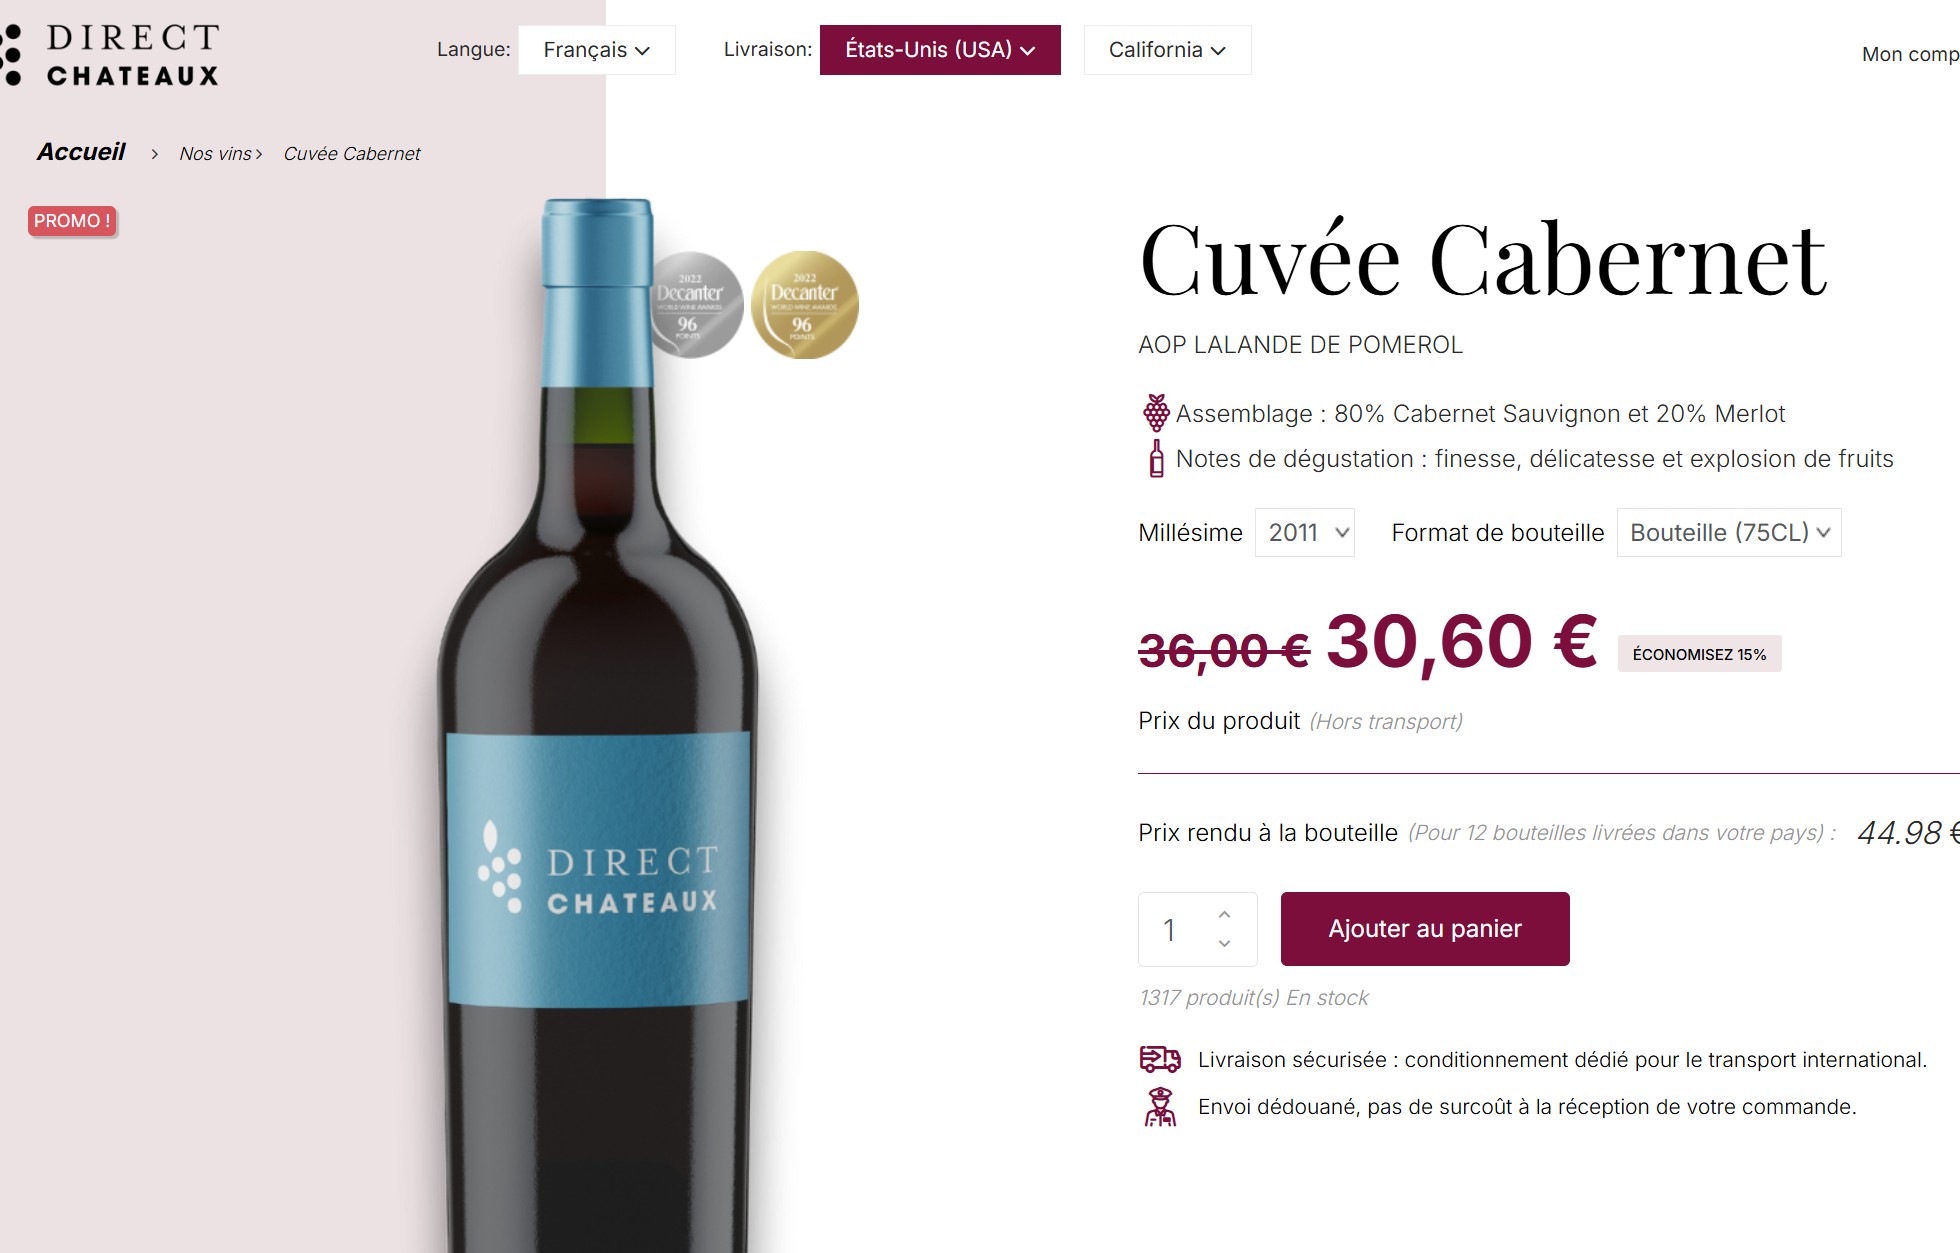The height and width of the screenshot is (1253, 1960).
Task: Click the delivery truck icon
Action: [x=1160, y=1059]
